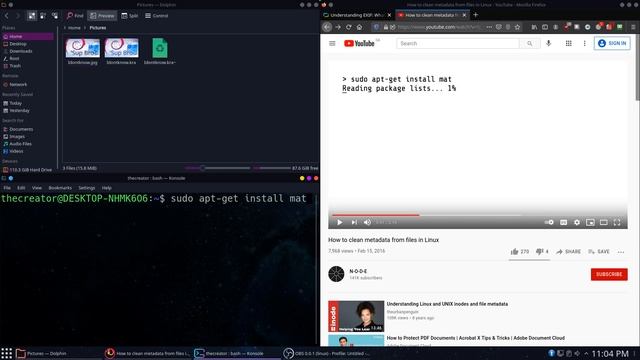Screen dimensions: 640x360
Task: Switch Dolphin to Compact view mode
Action: pos(43,16)
